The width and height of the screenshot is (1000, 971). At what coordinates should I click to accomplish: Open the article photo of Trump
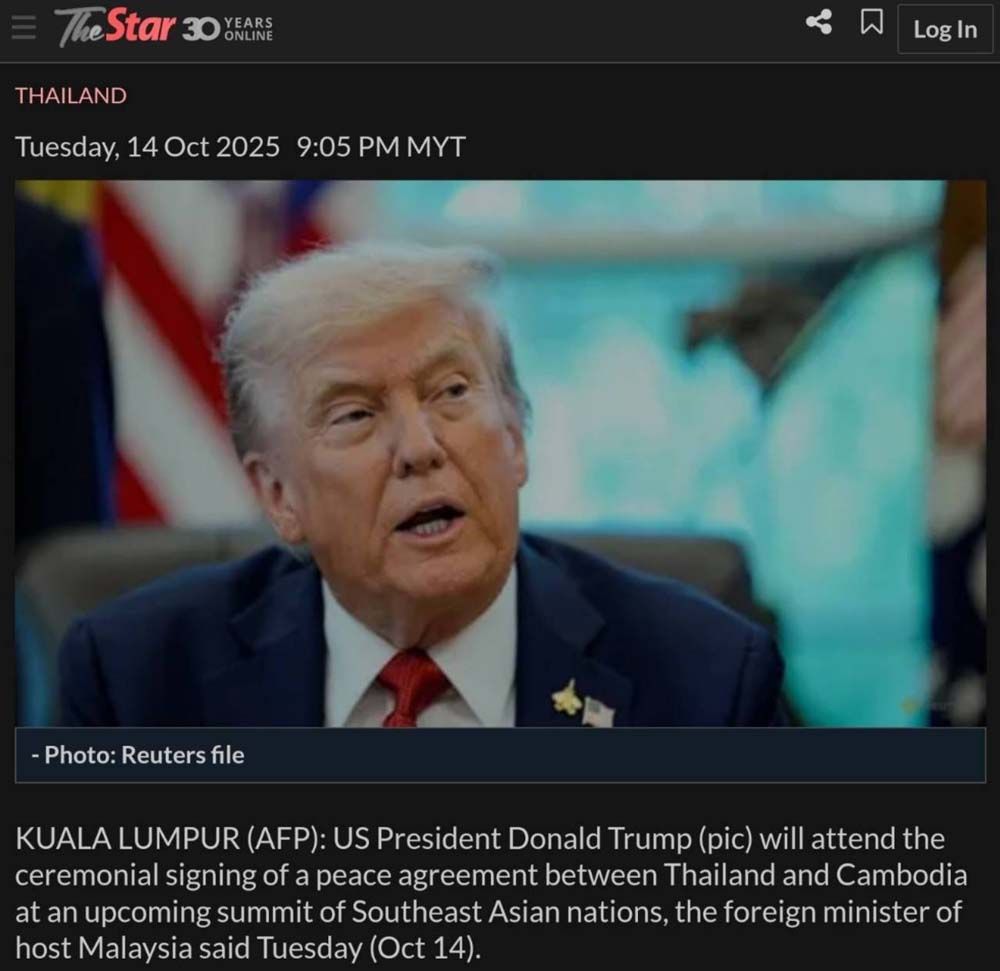click(500, 453)
